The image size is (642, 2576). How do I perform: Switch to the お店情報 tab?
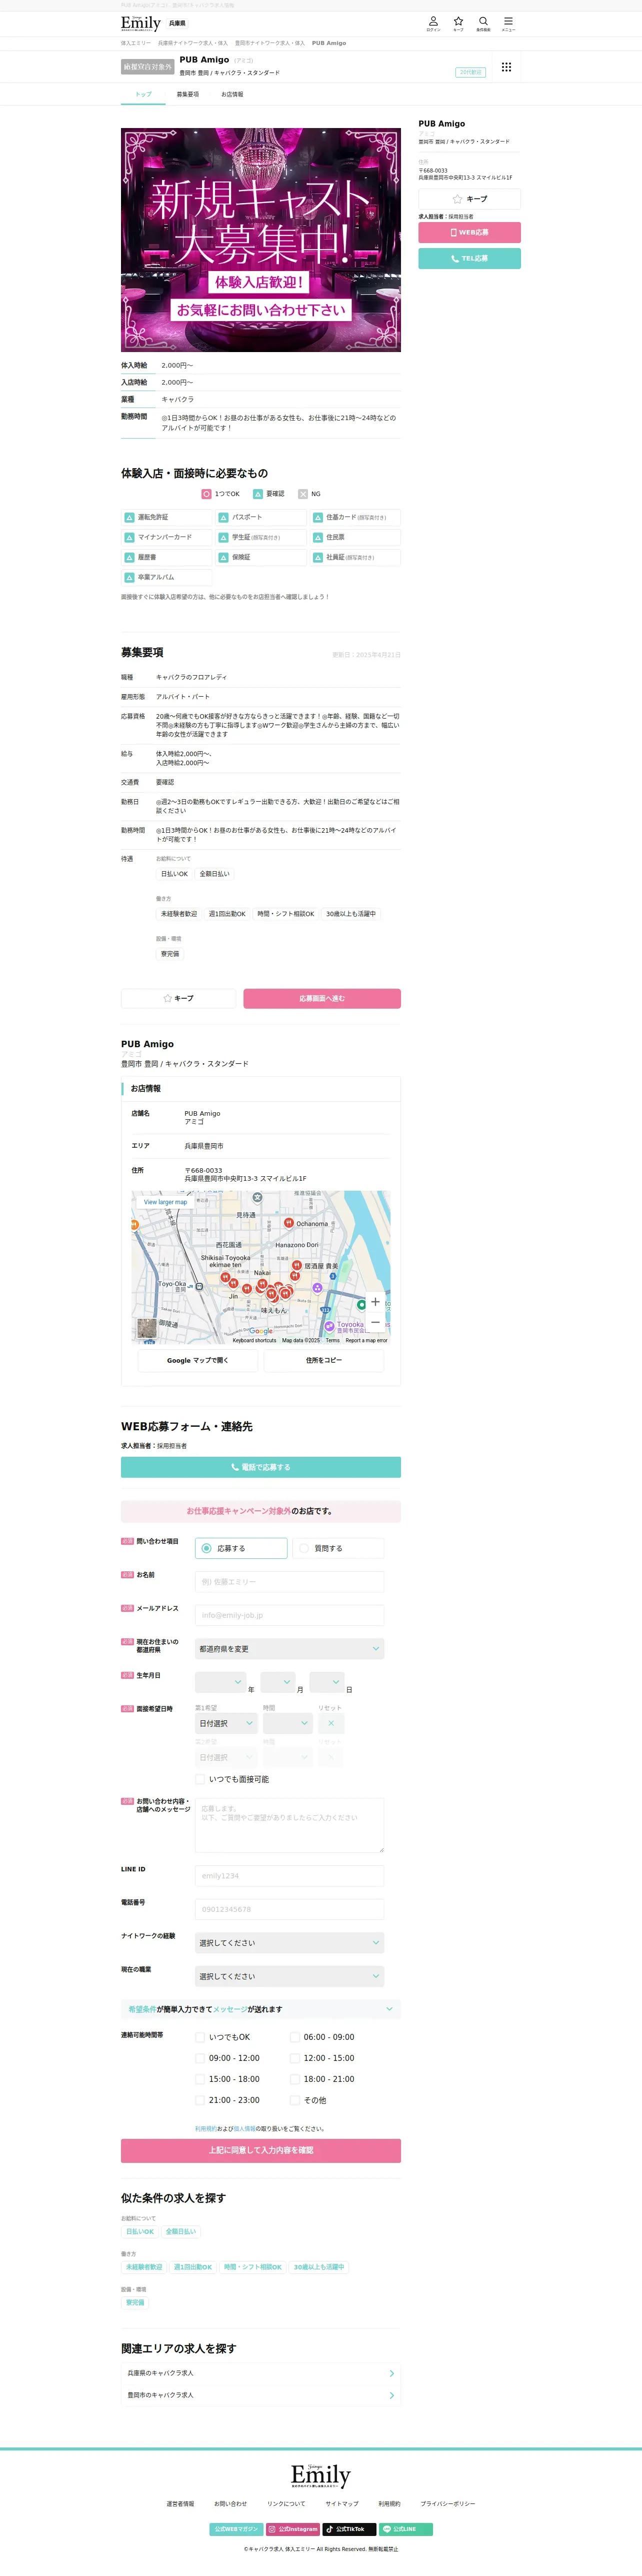pyautogui.click(x=232, y=94)
